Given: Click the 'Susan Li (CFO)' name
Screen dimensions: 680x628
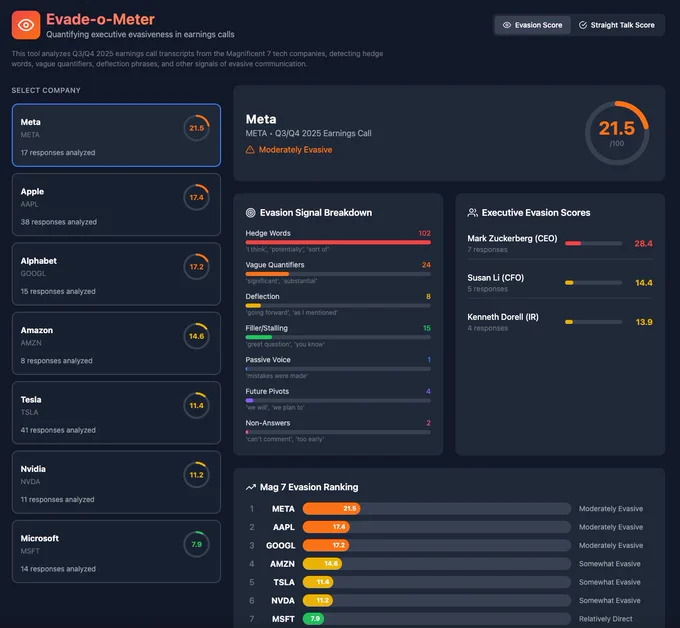Looking at the screenshot, I should point(496,278).
